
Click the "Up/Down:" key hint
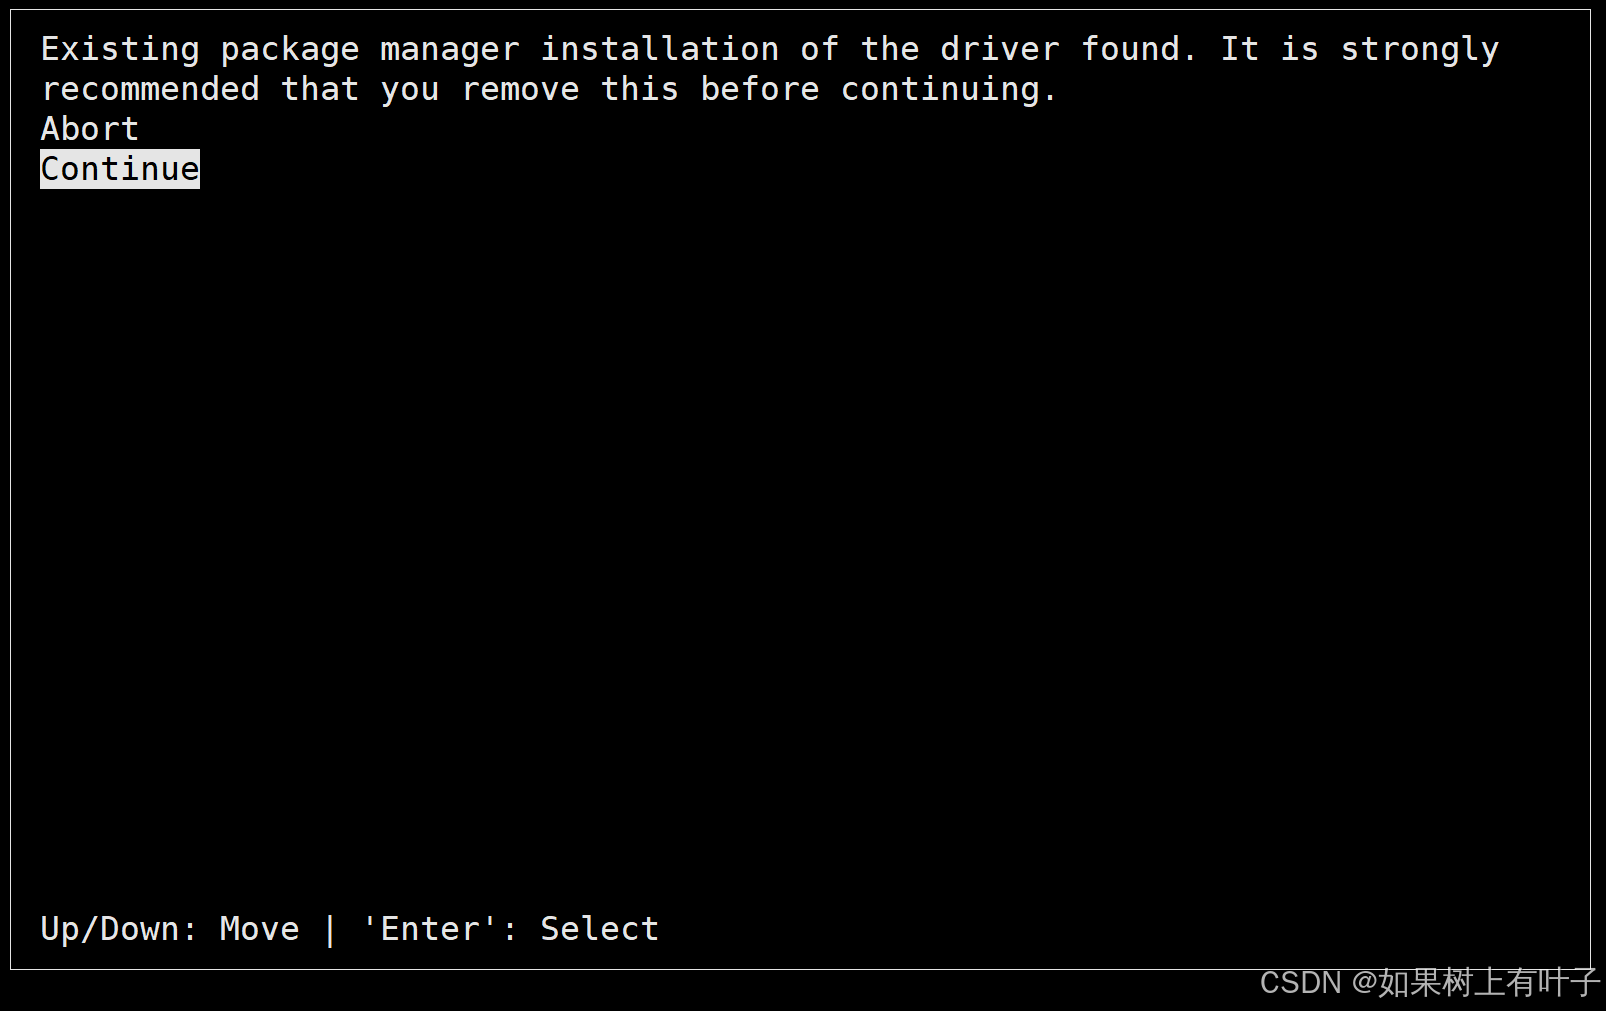coord(119,929)
